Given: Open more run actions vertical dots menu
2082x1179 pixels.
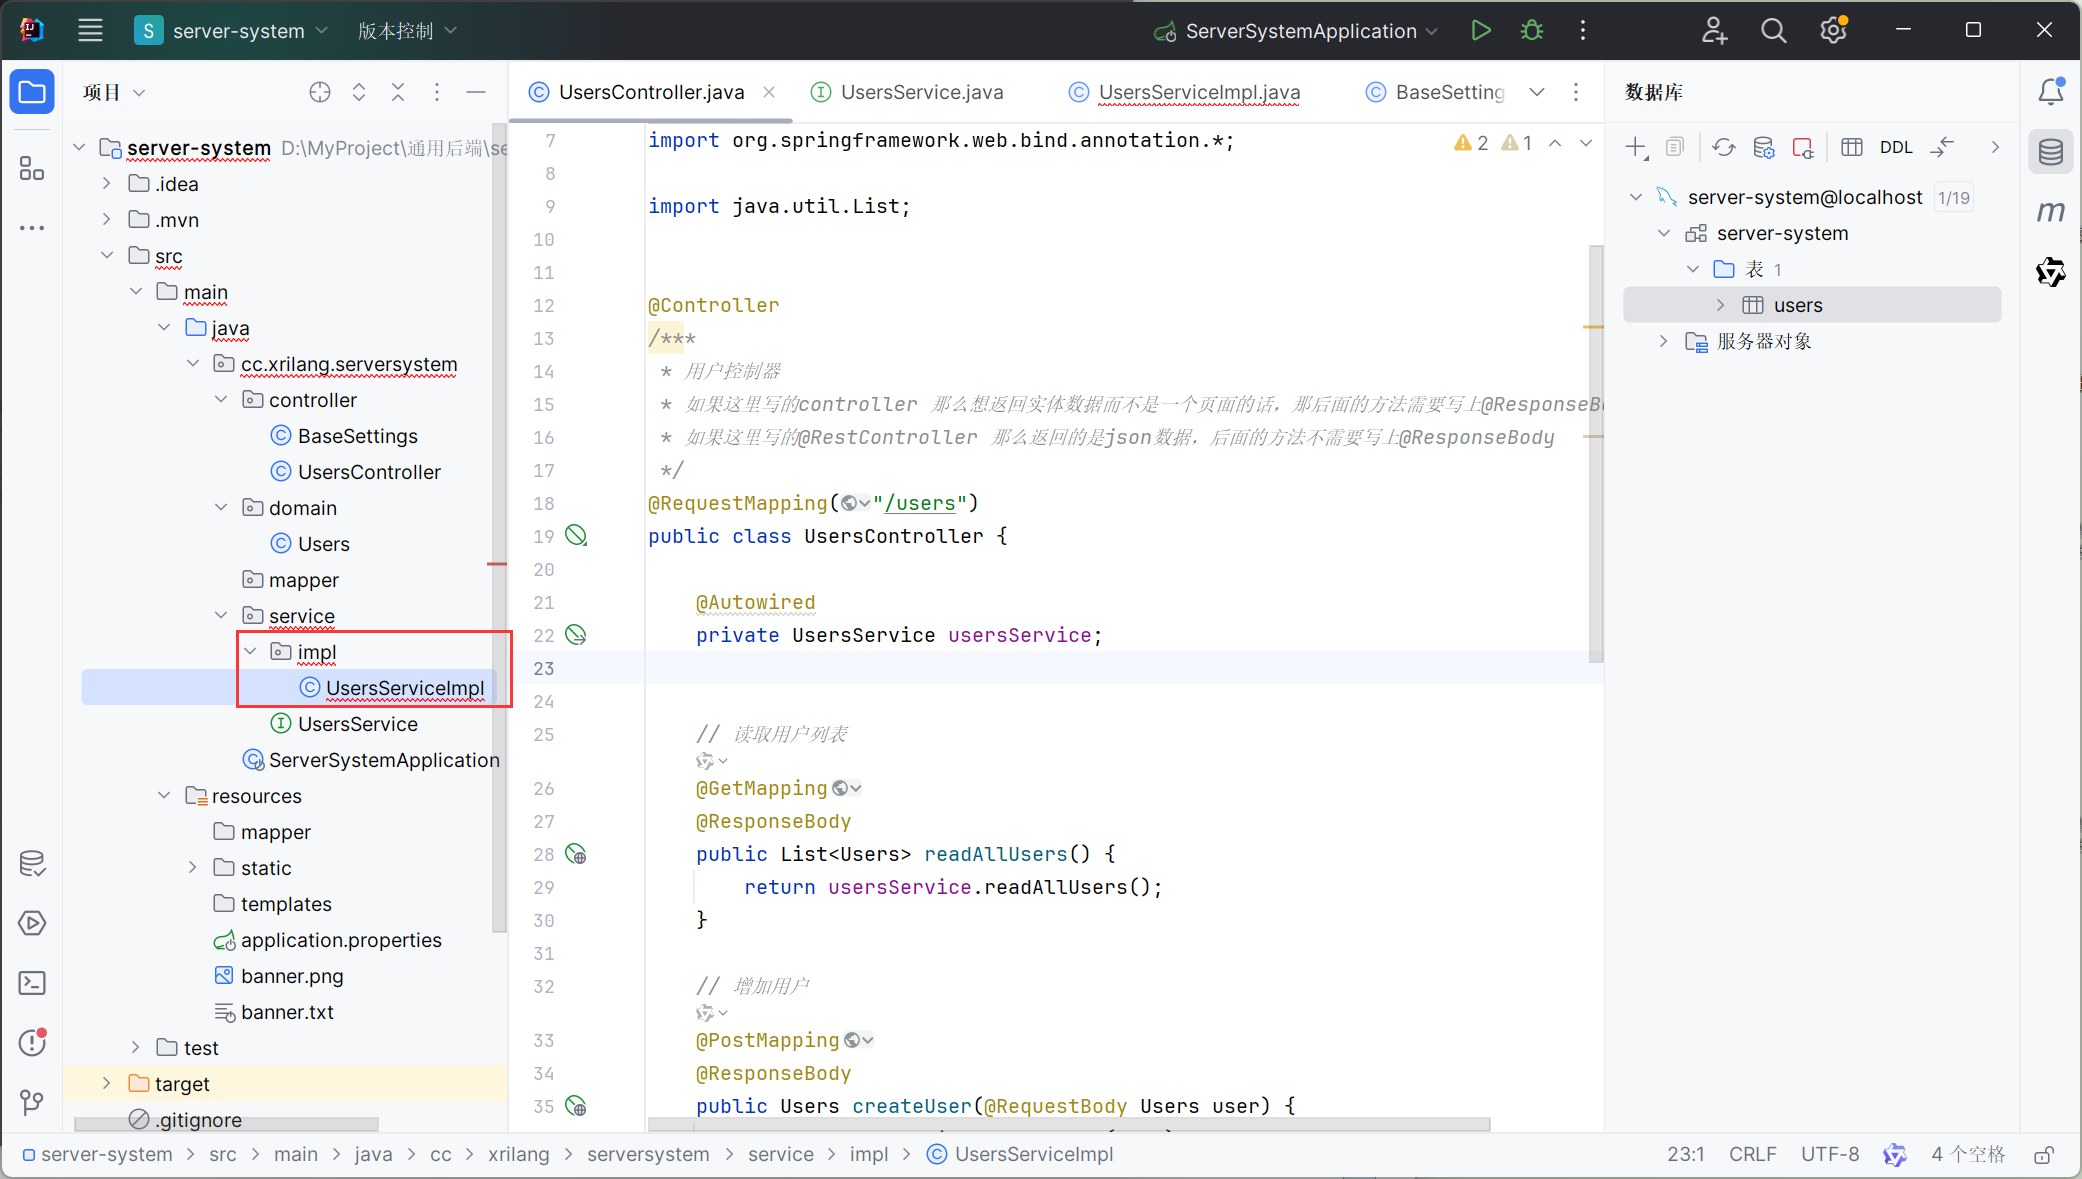Looking at the screenshot, I should pyautogui.click(x=1583, y=31).
